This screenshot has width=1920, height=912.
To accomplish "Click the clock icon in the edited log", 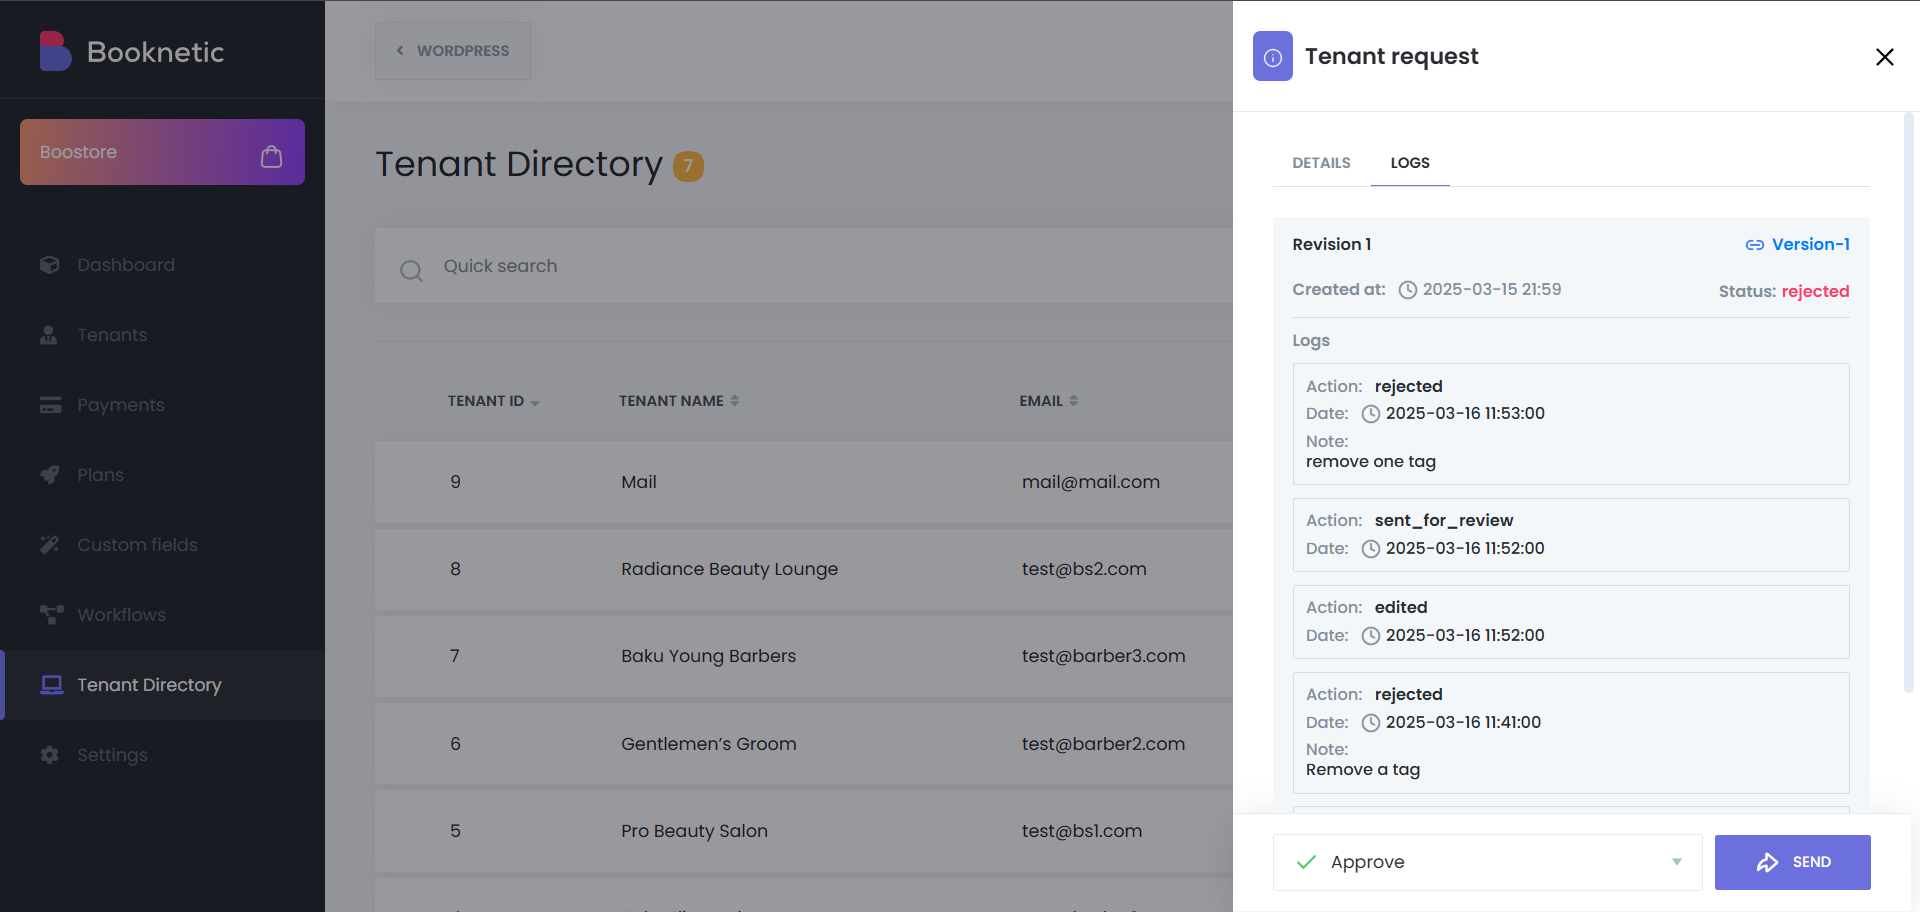I will click(1371, 636).
